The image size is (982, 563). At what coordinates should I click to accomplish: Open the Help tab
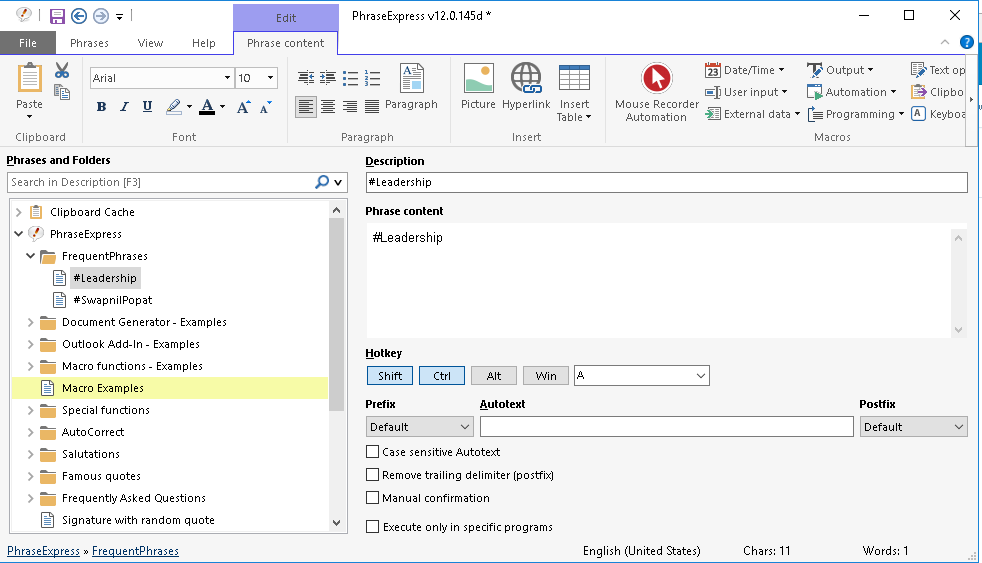coord(204,43)
